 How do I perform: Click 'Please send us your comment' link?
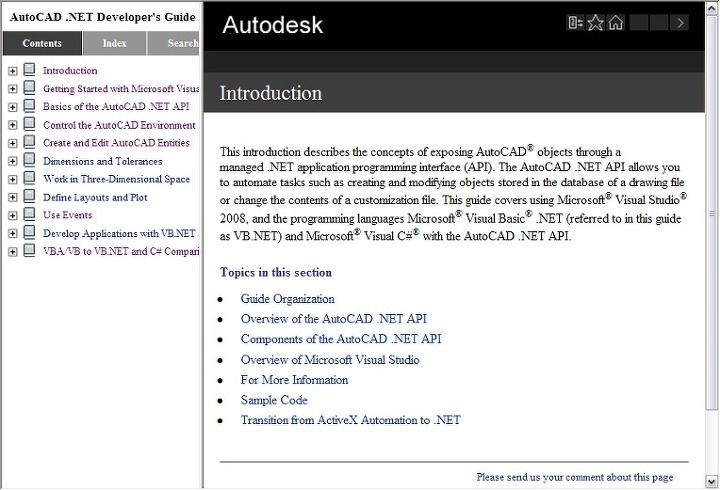click(x=575, y=477)
